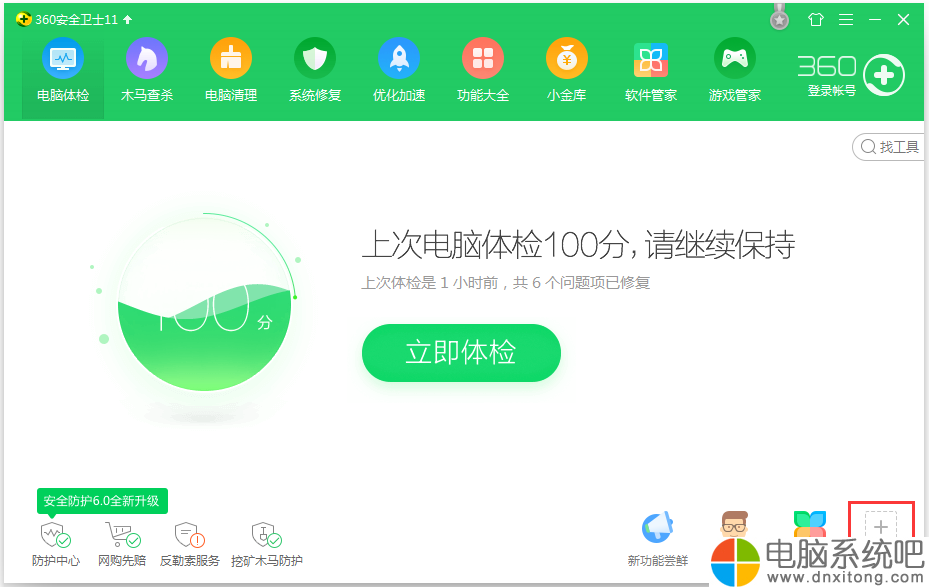The width and height of the screenshot is (929, 587).
Task: Open 电脑清理 cleanup tool
Action: (x=231, y=71)
